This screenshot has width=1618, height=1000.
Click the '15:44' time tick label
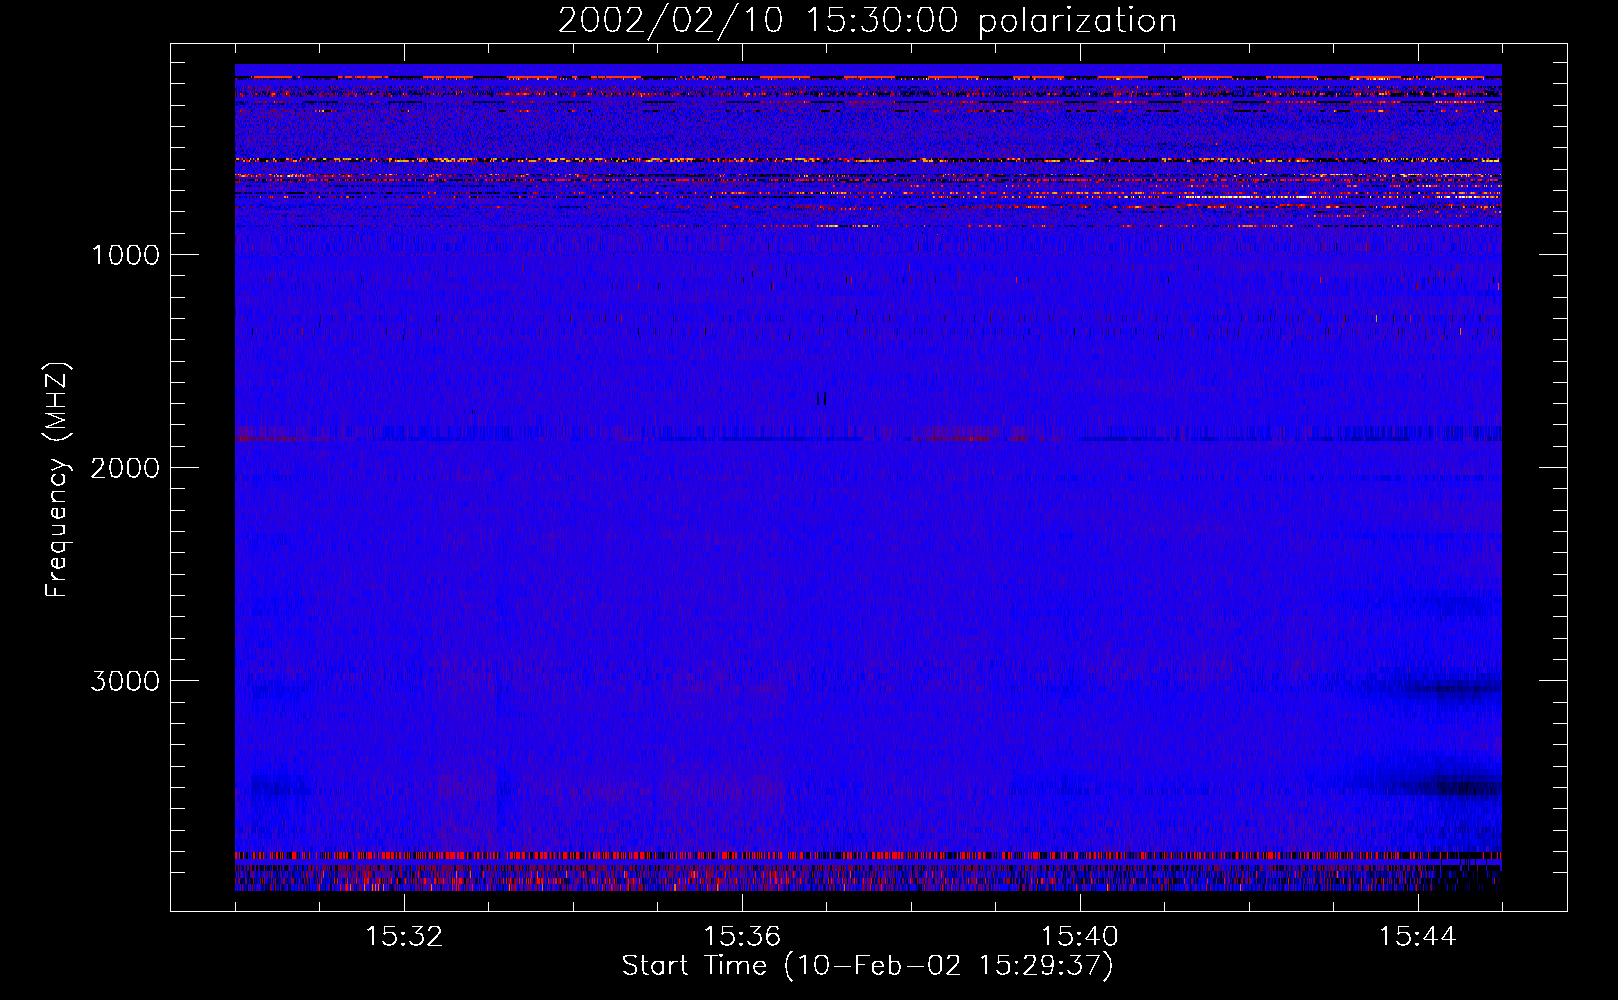1418,937
